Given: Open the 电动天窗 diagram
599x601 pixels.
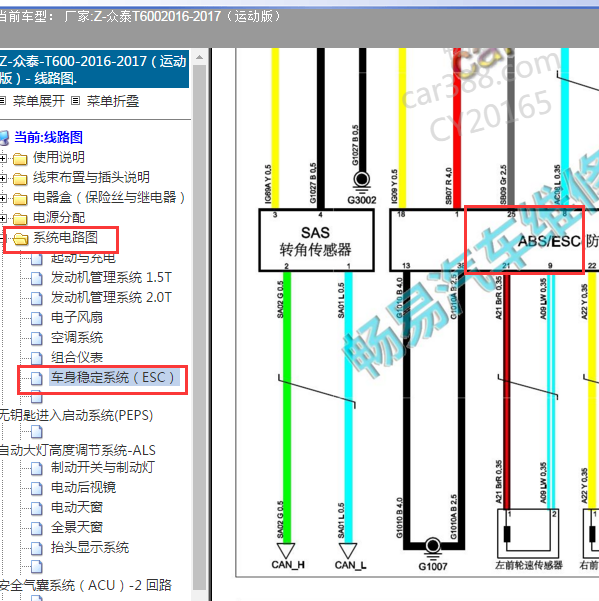Looking at the screenshot, I should point(77,507).
